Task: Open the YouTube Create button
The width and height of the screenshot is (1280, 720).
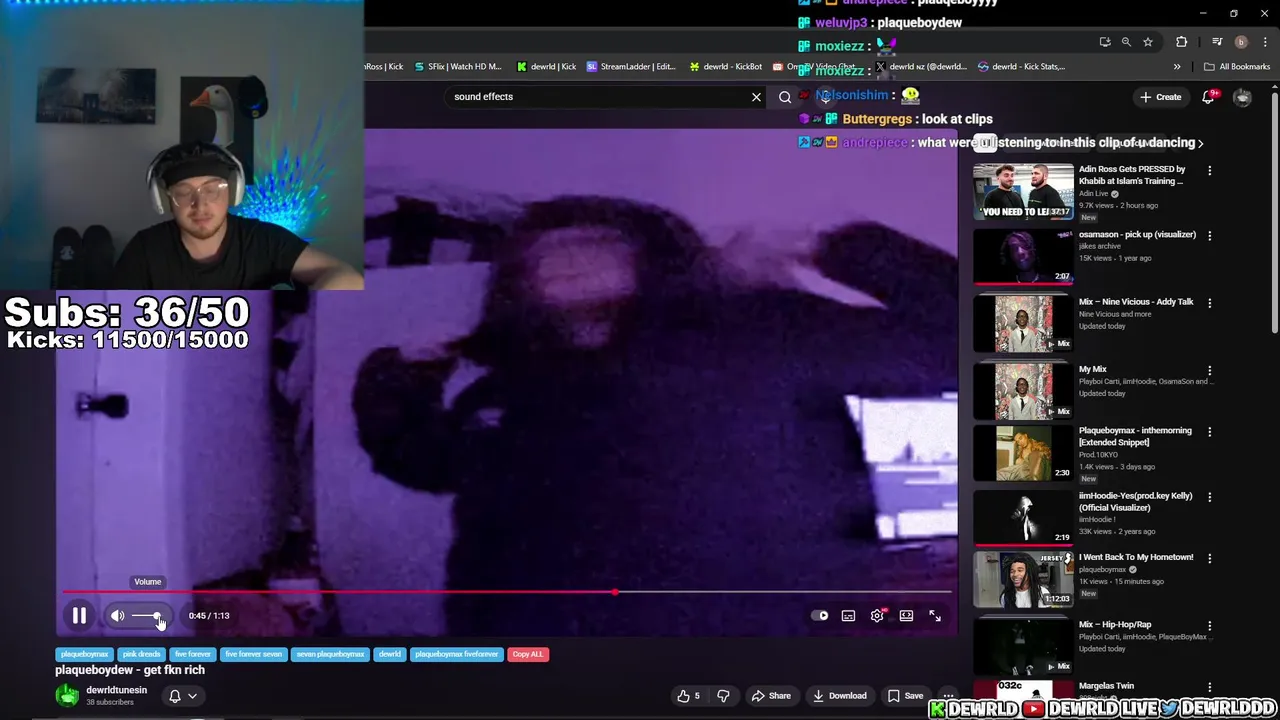Action: pyautogui.click(x=1161, y=97)
